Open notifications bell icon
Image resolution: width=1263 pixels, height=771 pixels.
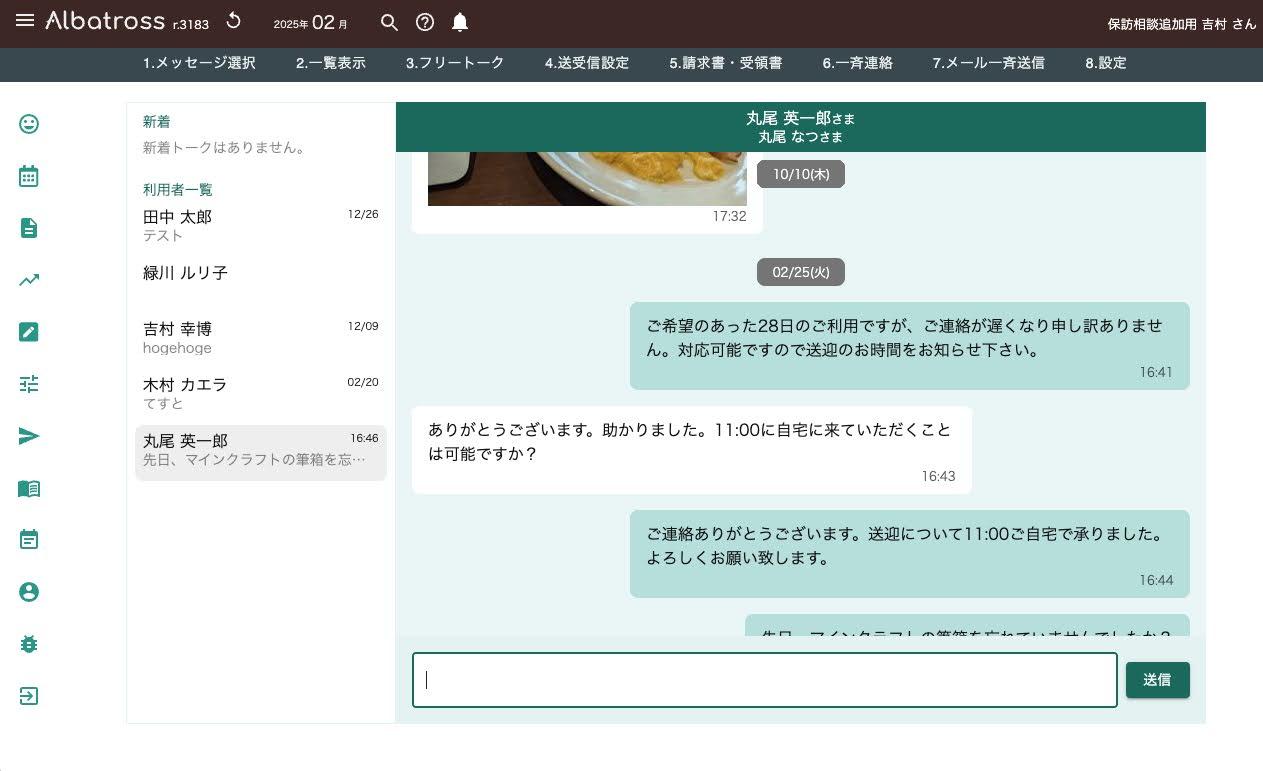[x=459, y=22]
